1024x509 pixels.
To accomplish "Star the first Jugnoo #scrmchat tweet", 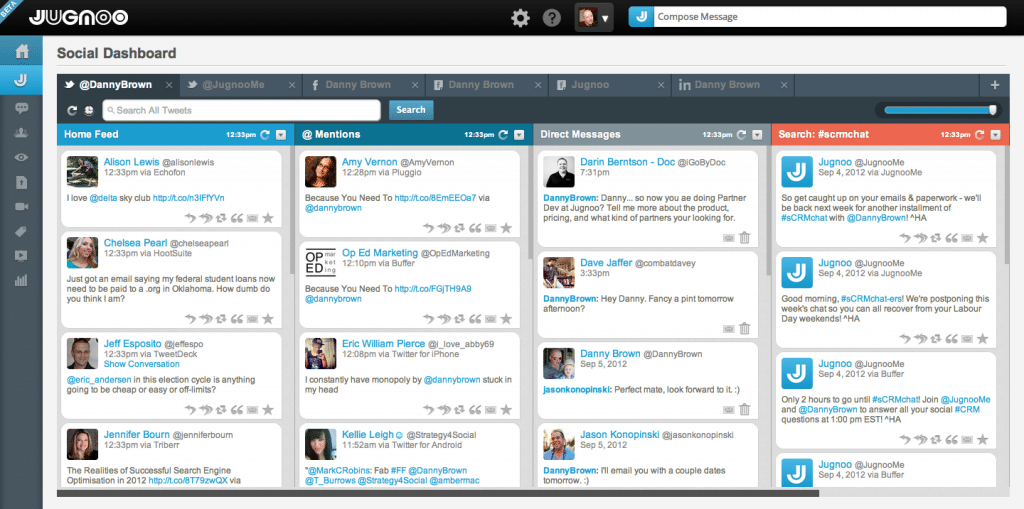I will click(982, 238).
